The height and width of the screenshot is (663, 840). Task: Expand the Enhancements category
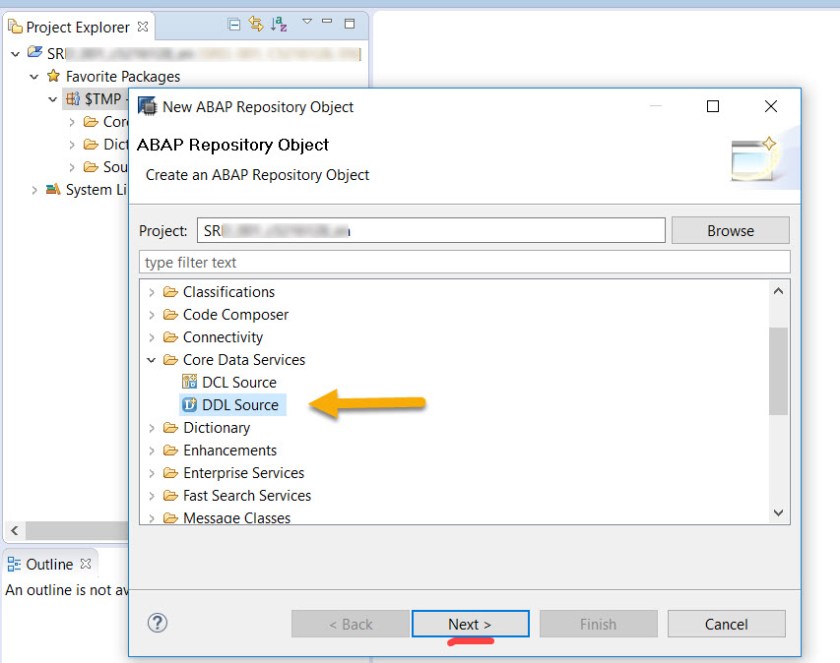(151, 450)
